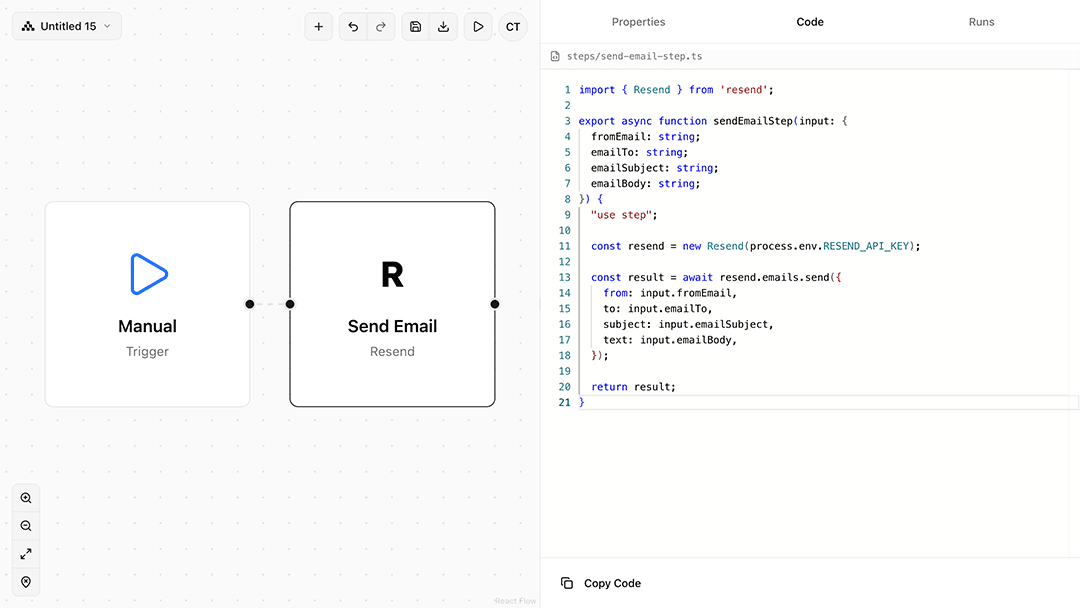Redo the last workflow change

pos(381,27)
